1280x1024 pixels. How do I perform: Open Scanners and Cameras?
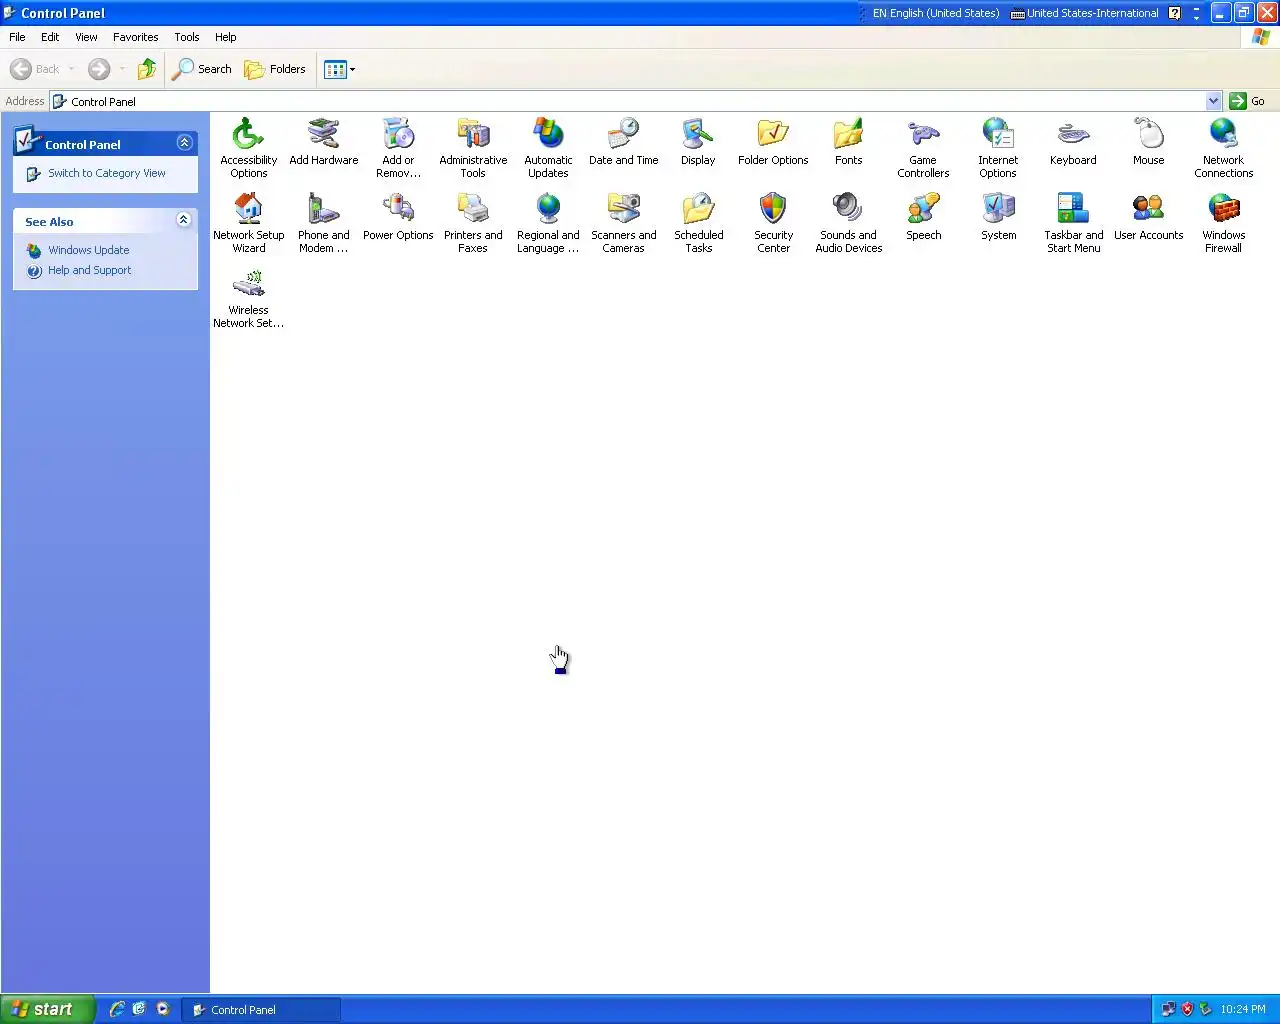pyautogui.click(x=623, y=222)
